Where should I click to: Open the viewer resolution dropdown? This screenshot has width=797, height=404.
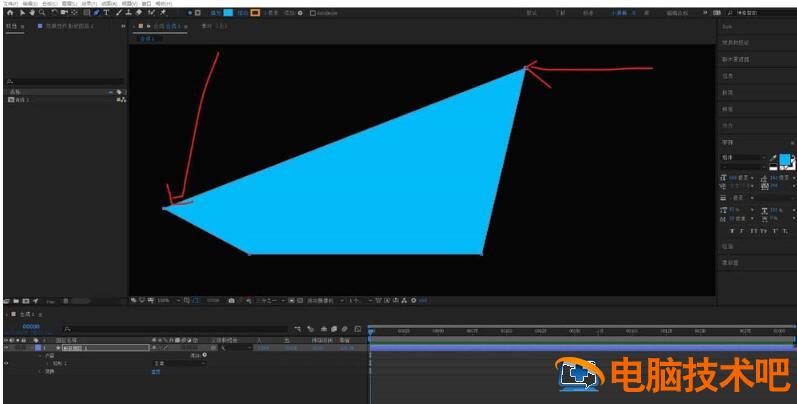coord(272,301)
